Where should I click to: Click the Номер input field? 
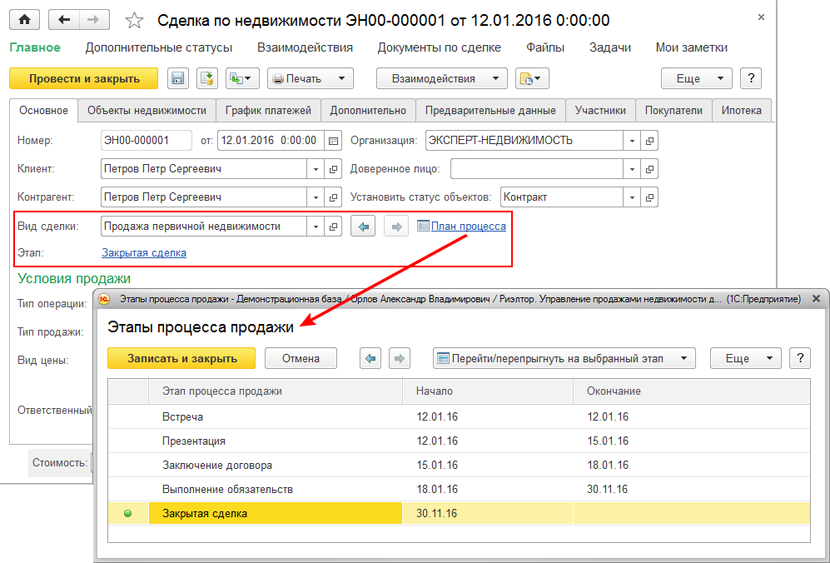(146, 141)
